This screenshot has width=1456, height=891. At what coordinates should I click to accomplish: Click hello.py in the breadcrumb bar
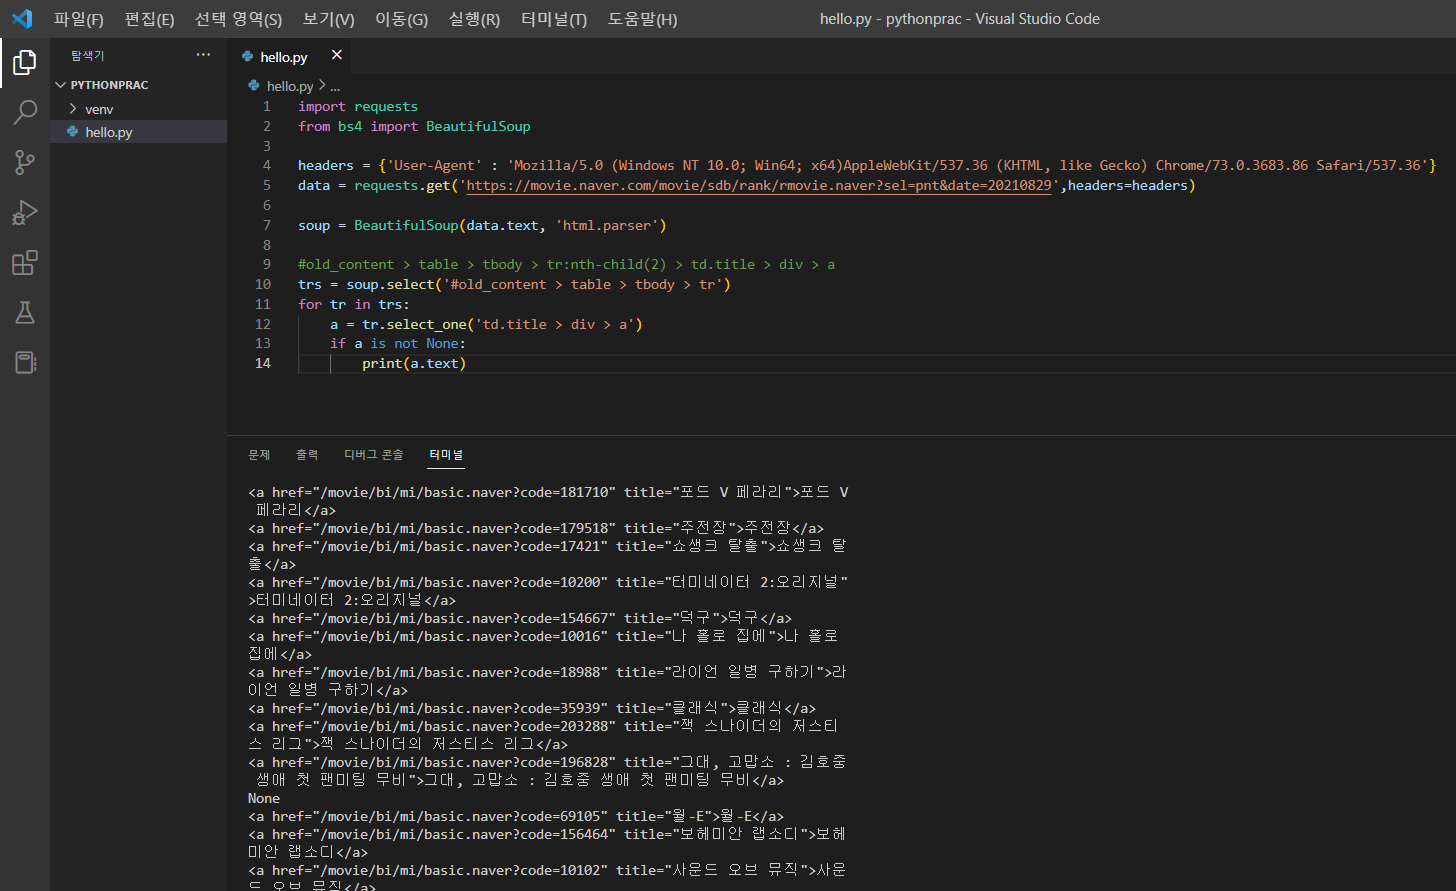(290, 87)
